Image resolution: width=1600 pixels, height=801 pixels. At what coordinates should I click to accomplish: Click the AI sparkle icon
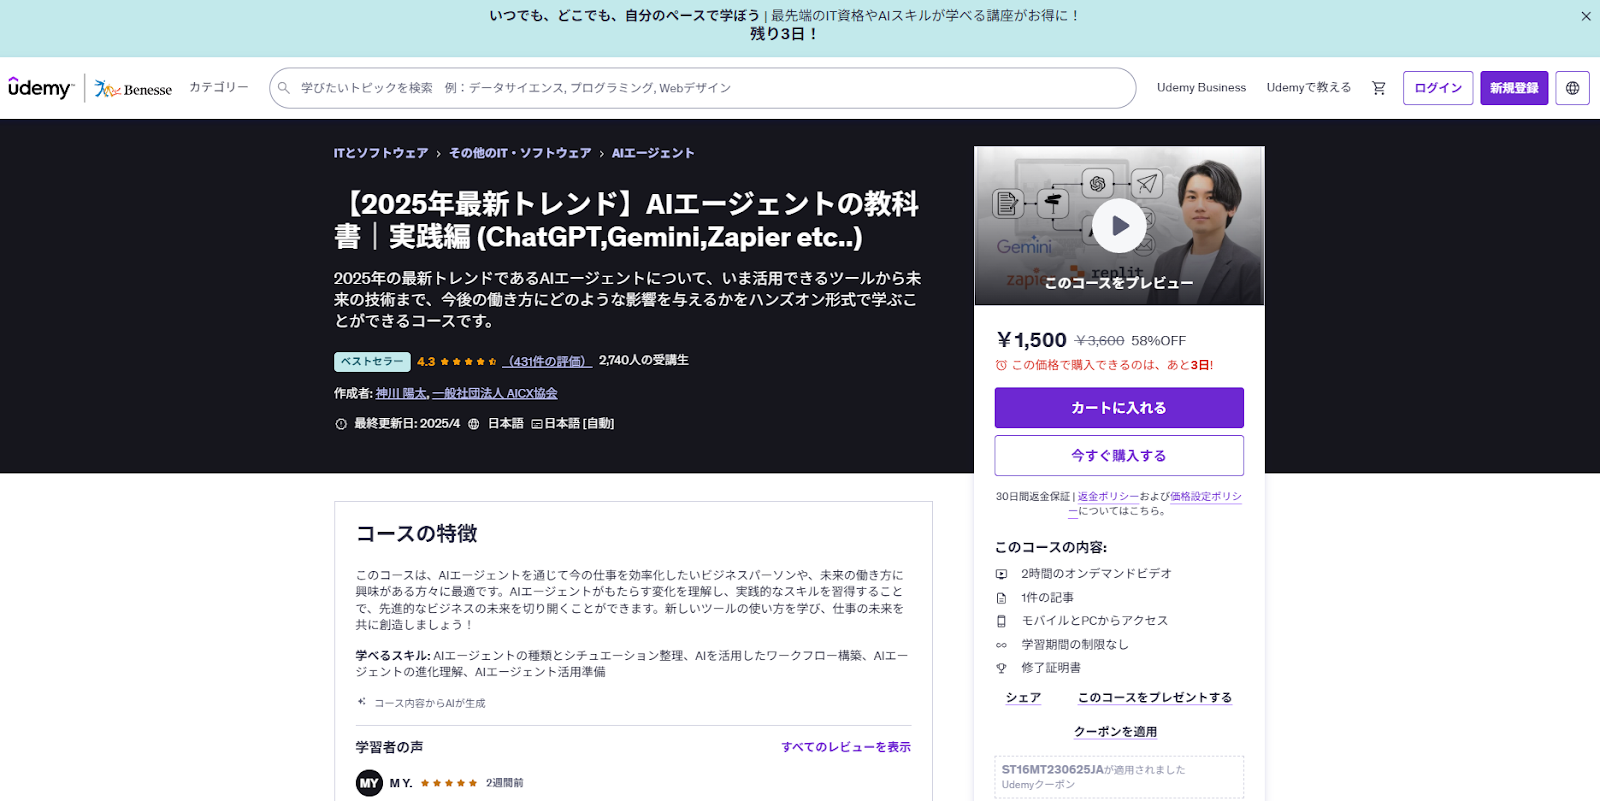pyautogui.click(x=361, y=702)
